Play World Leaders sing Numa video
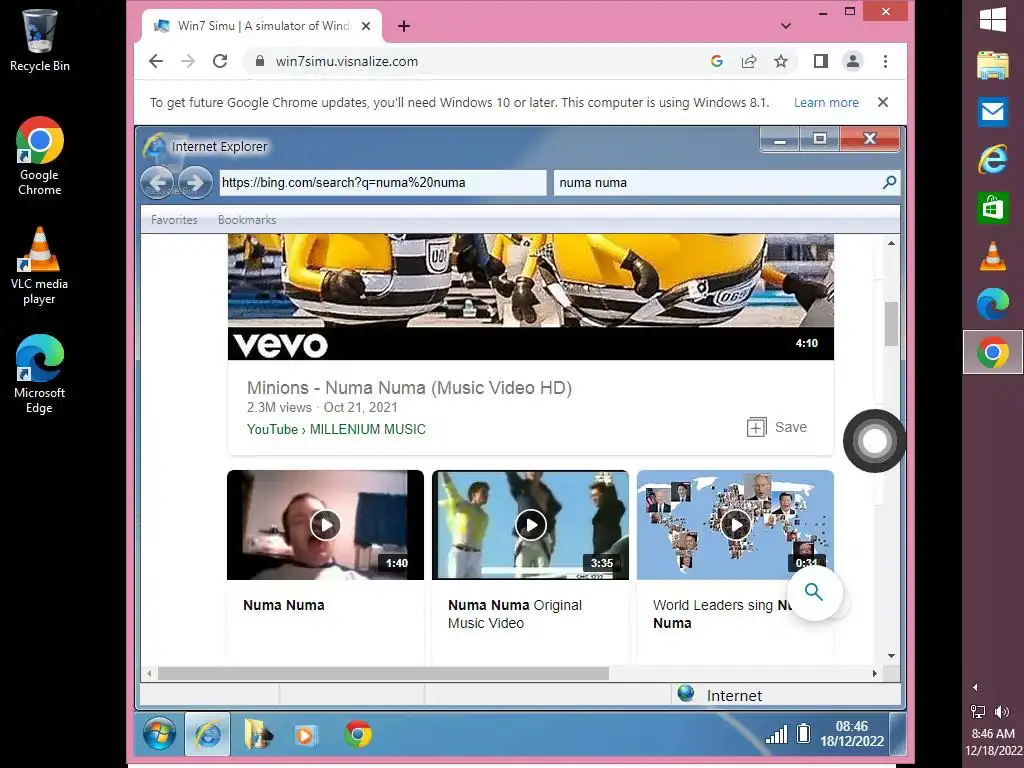 coord(735,525)
